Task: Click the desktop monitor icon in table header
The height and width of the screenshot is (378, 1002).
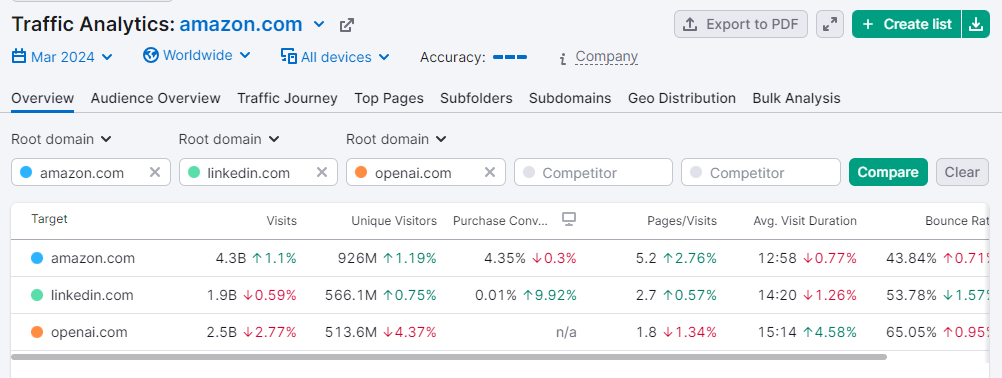Action: pyautogui.click(x=569, y=220)
